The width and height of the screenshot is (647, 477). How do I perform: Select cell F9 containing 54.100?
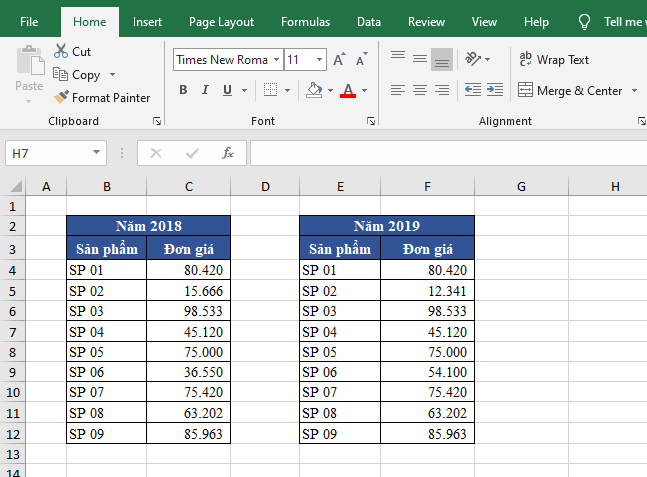pos(427,371)
